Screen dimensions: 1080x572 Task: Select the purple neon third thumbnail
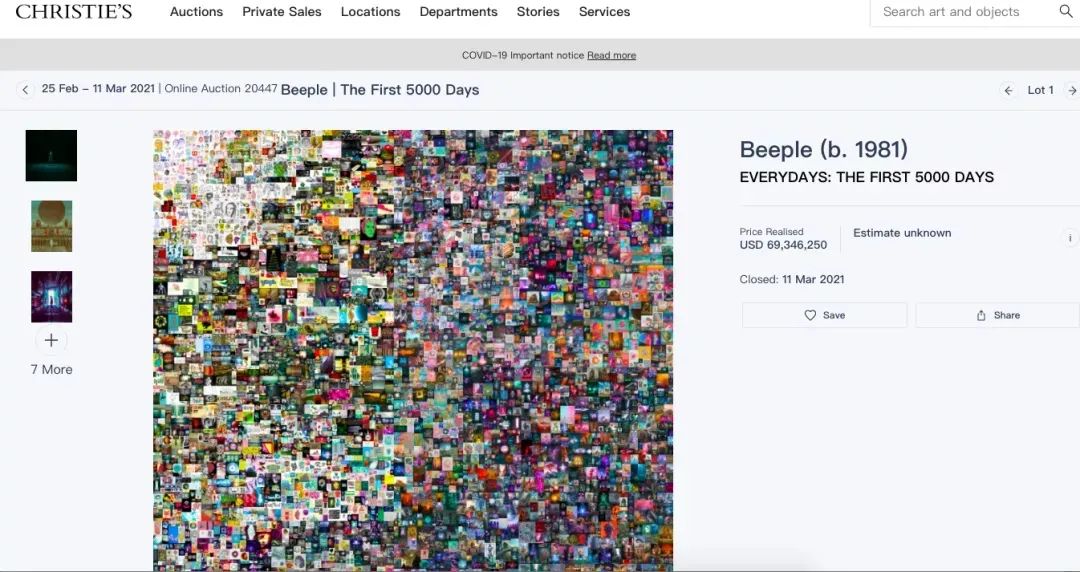52,297
